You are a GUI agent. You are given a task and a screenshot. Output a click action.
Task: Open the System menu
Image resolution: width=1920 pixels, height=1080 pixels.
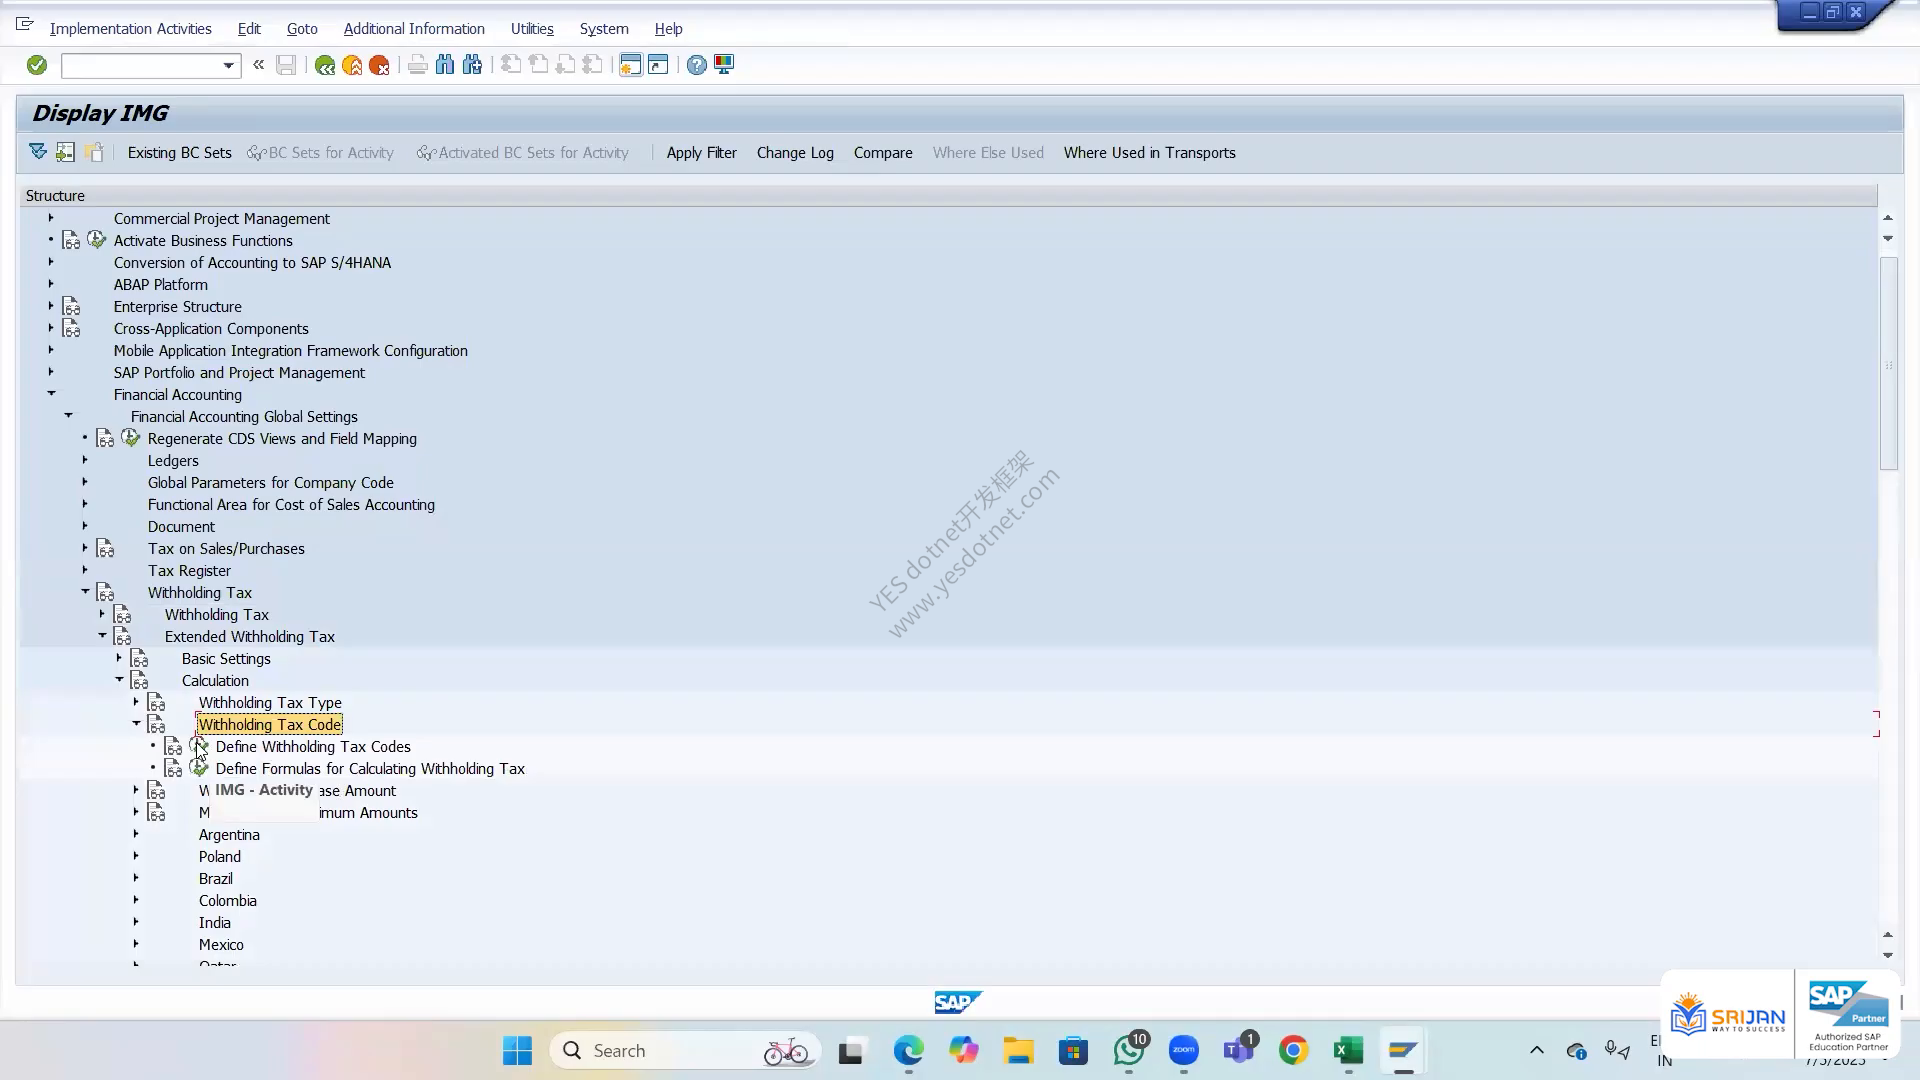point(604,29)
